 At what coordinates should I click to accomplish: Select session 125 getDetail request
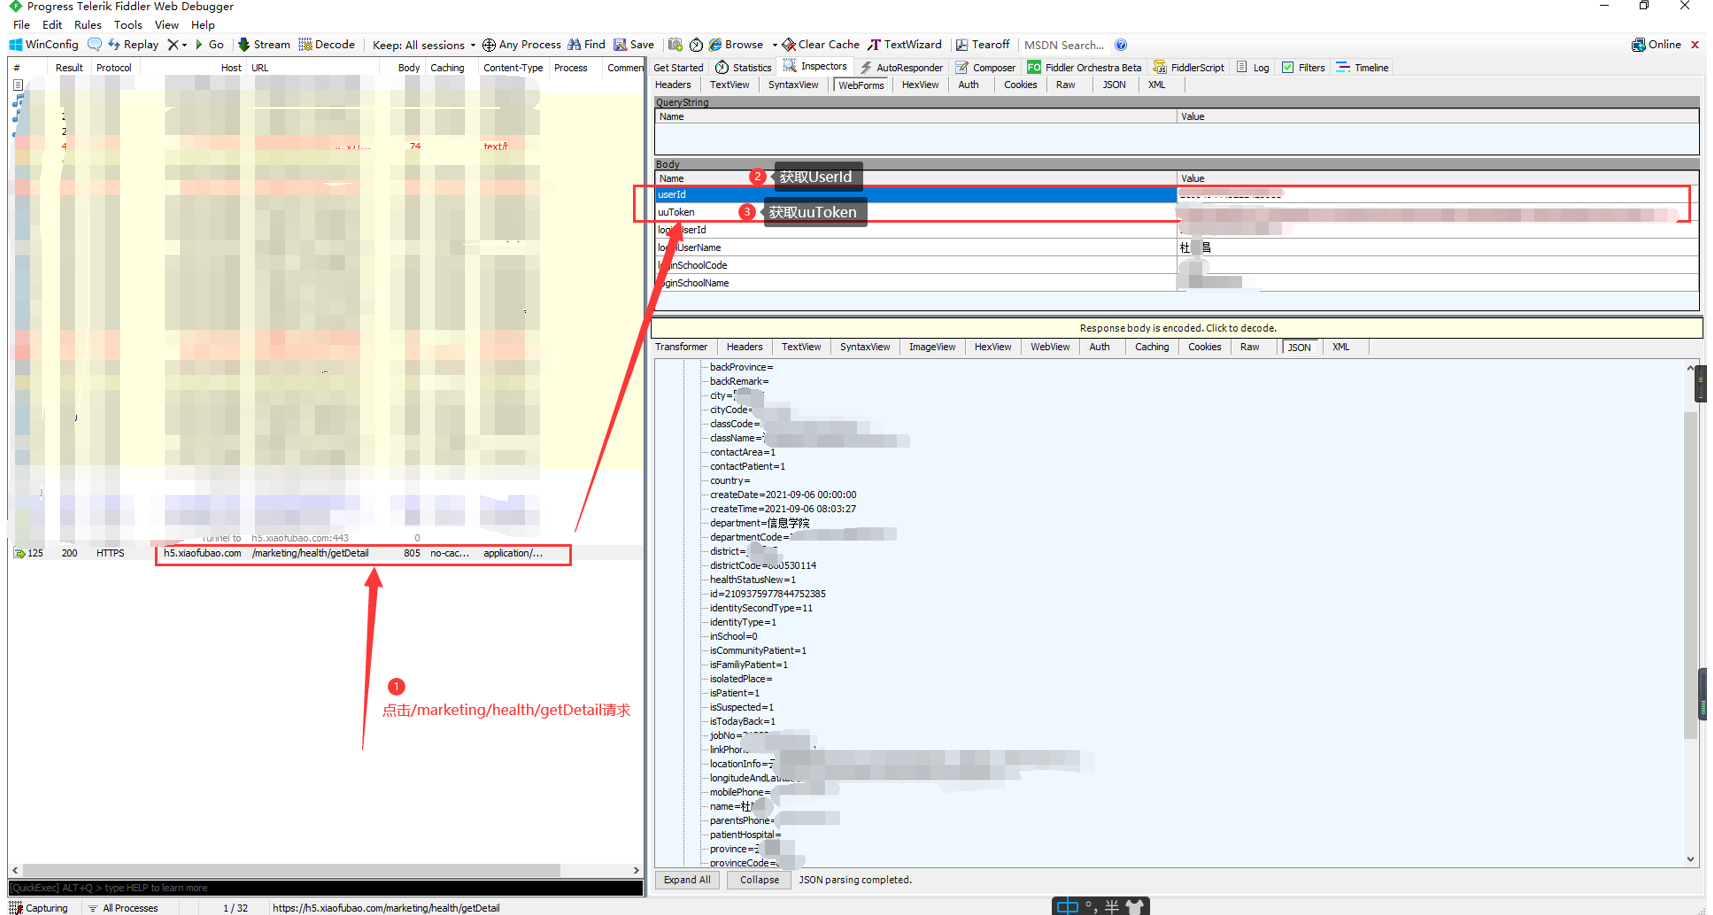click(325, 553)
